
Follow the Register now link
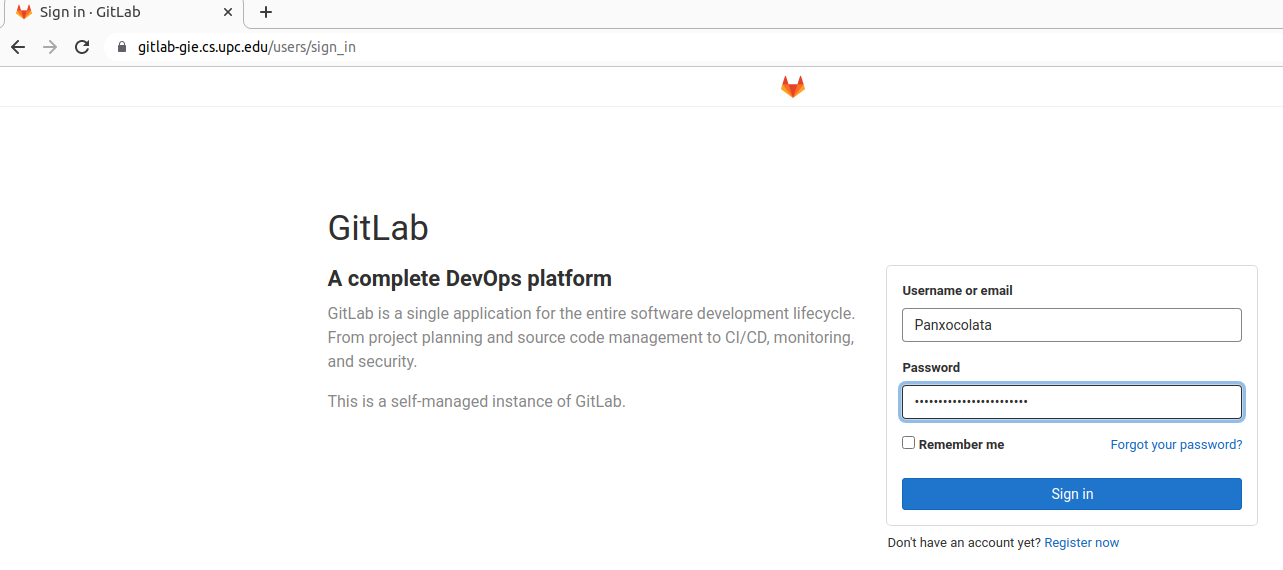pos(1081,543)
